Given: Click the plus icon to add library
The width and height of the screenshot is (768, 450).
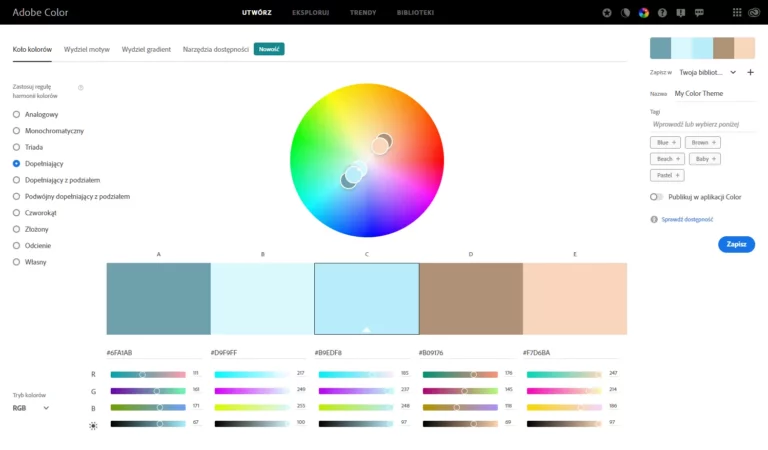Looking at the screenshot, I should [750, 72].
